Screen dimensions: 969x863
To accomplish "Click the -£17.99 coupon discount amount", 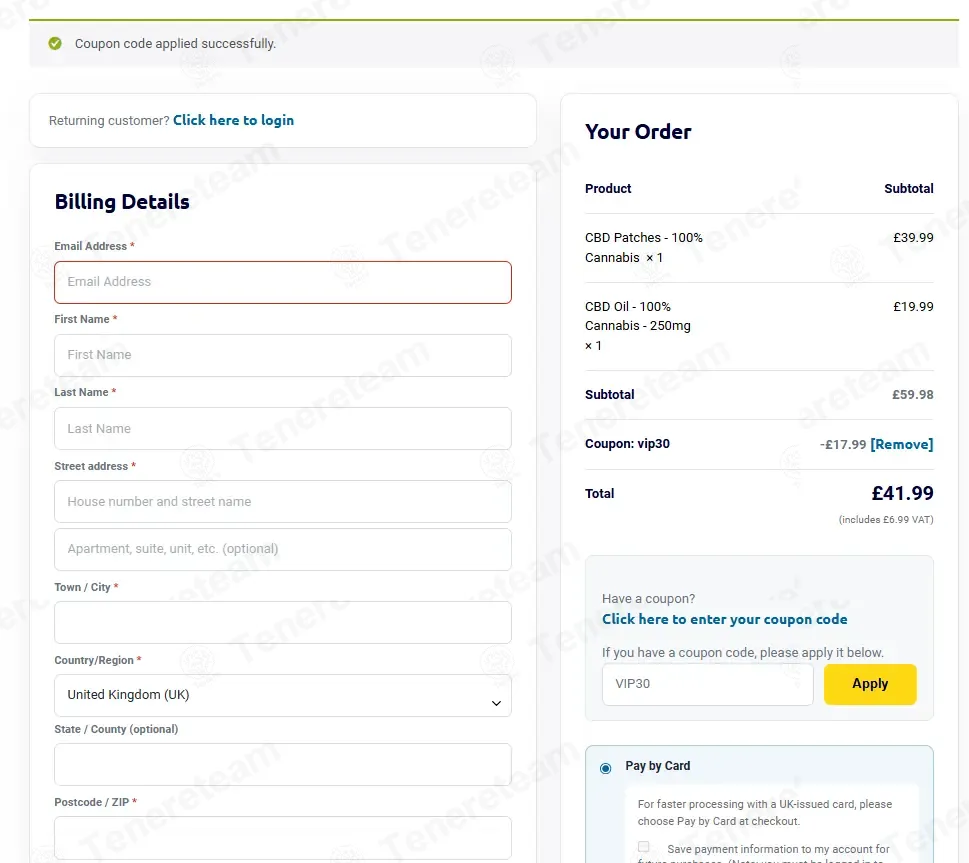I will 843,444.
